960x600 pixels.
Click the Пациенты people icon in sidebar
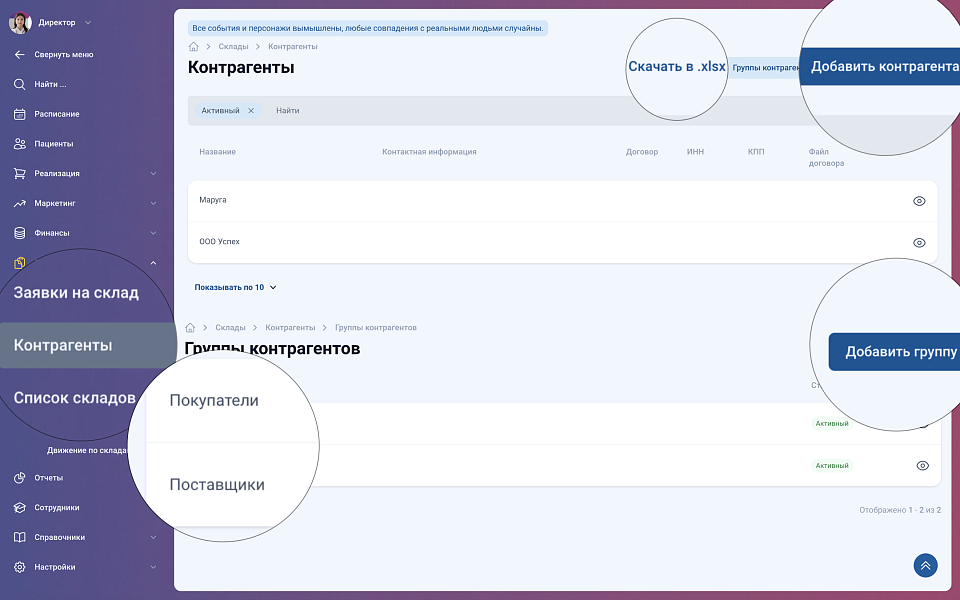point(19,144)
